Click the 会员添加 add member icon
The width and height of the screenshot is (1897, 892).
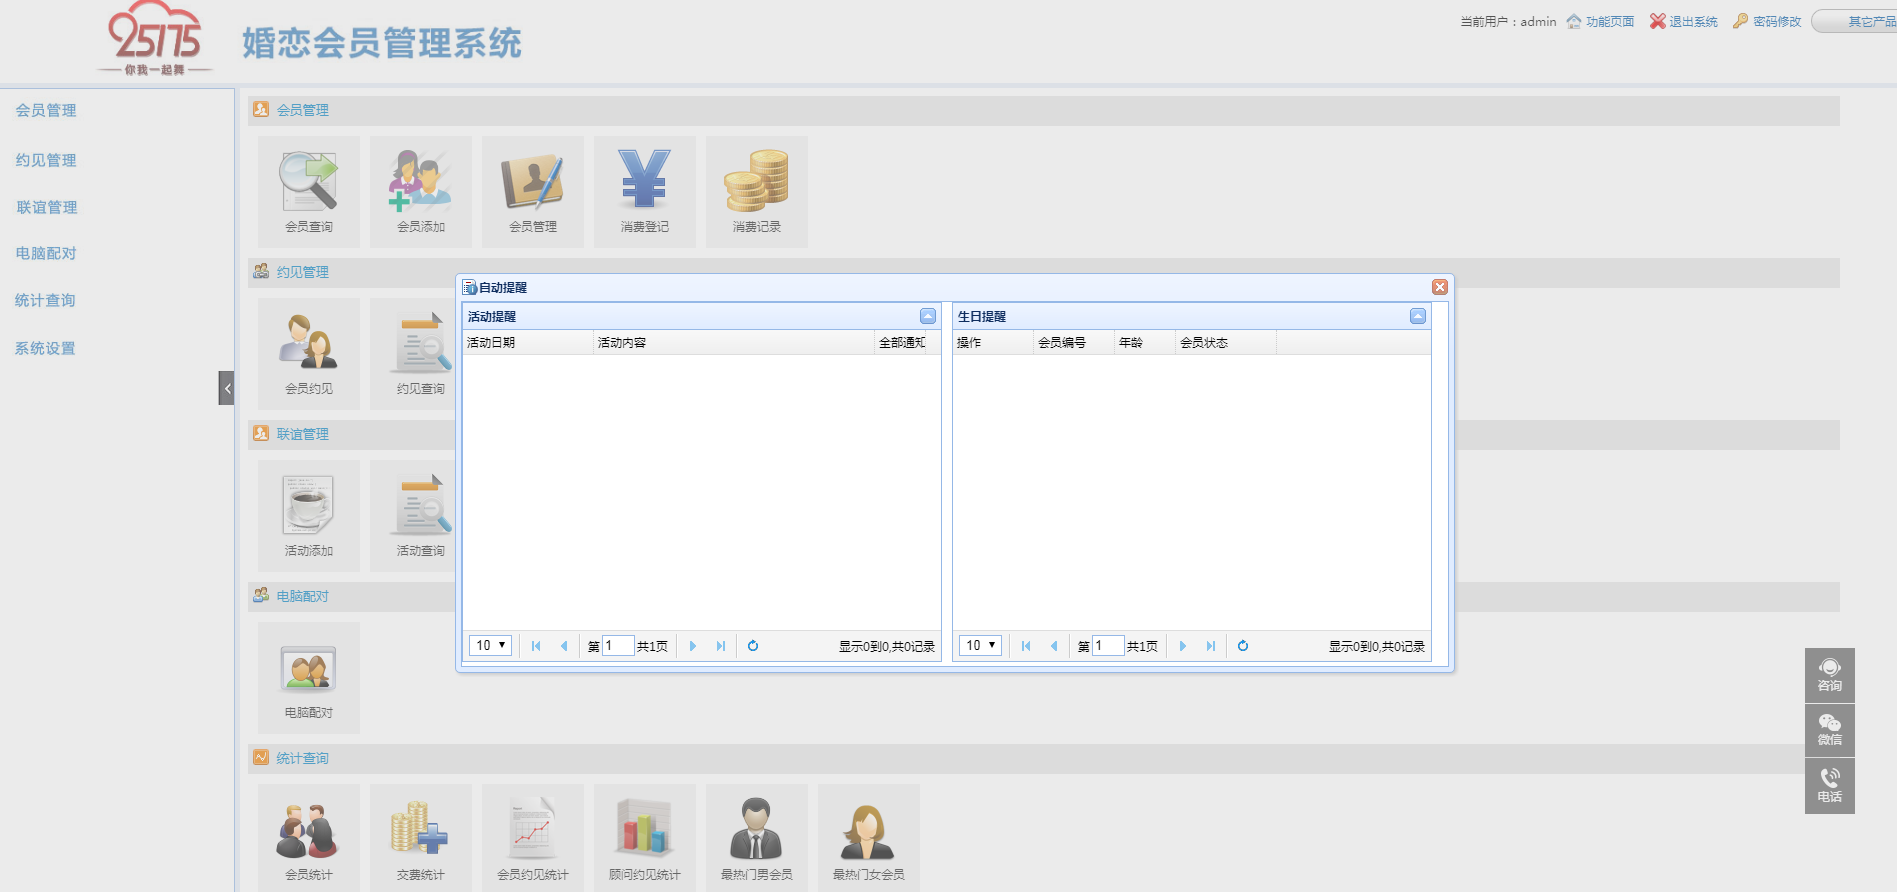tap(421, 190)
